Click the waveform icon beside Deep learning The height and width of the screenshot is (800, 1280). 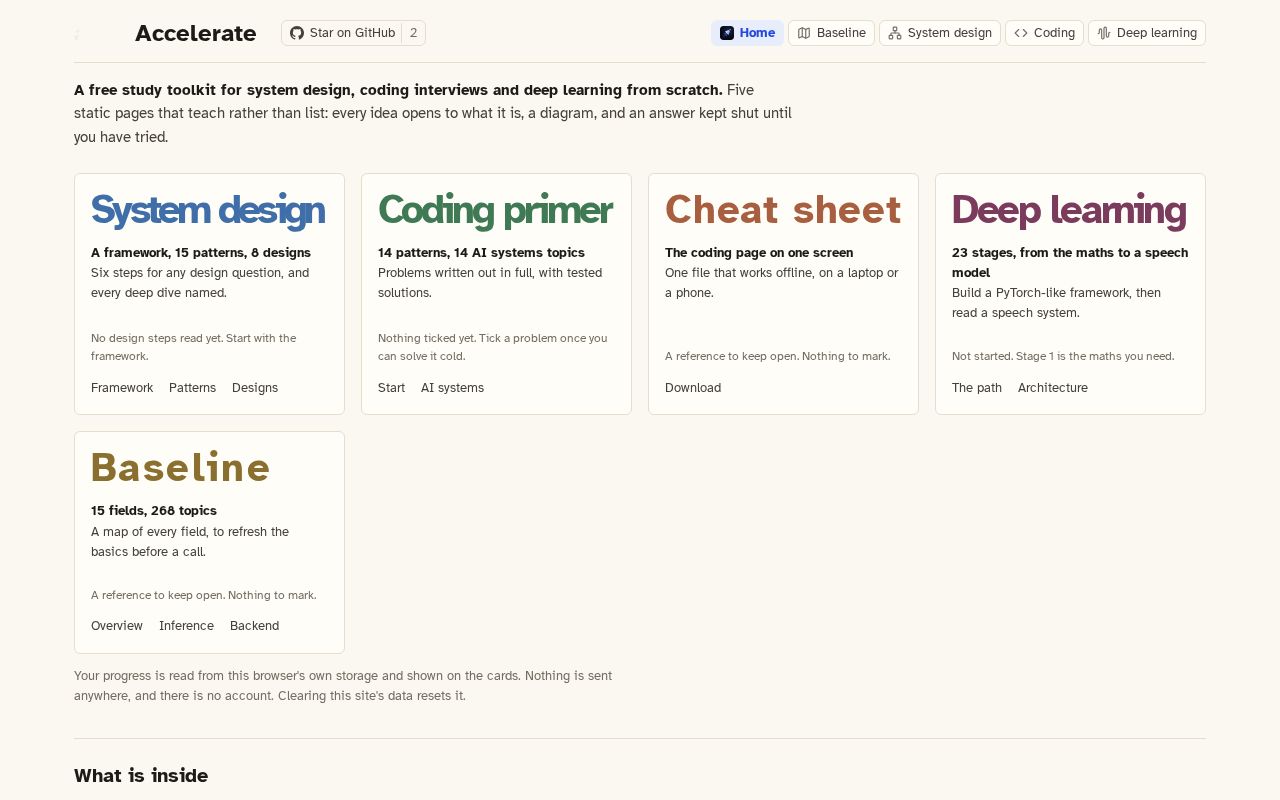[x=1104, y=33]
